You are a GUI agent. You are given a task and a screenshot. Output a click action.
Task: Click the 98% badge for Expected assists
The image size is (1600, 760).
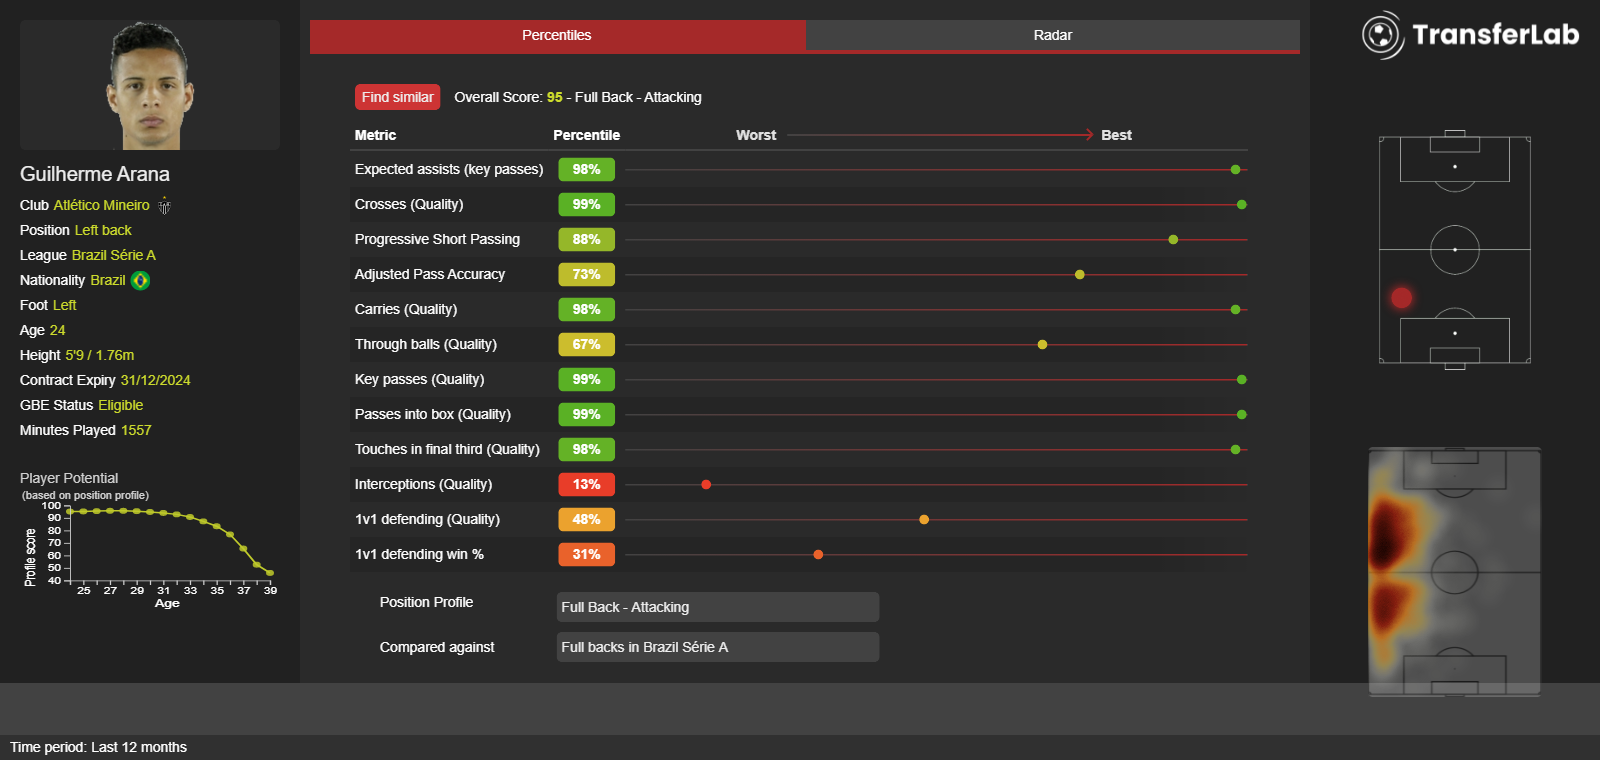(x=586, y=170)
